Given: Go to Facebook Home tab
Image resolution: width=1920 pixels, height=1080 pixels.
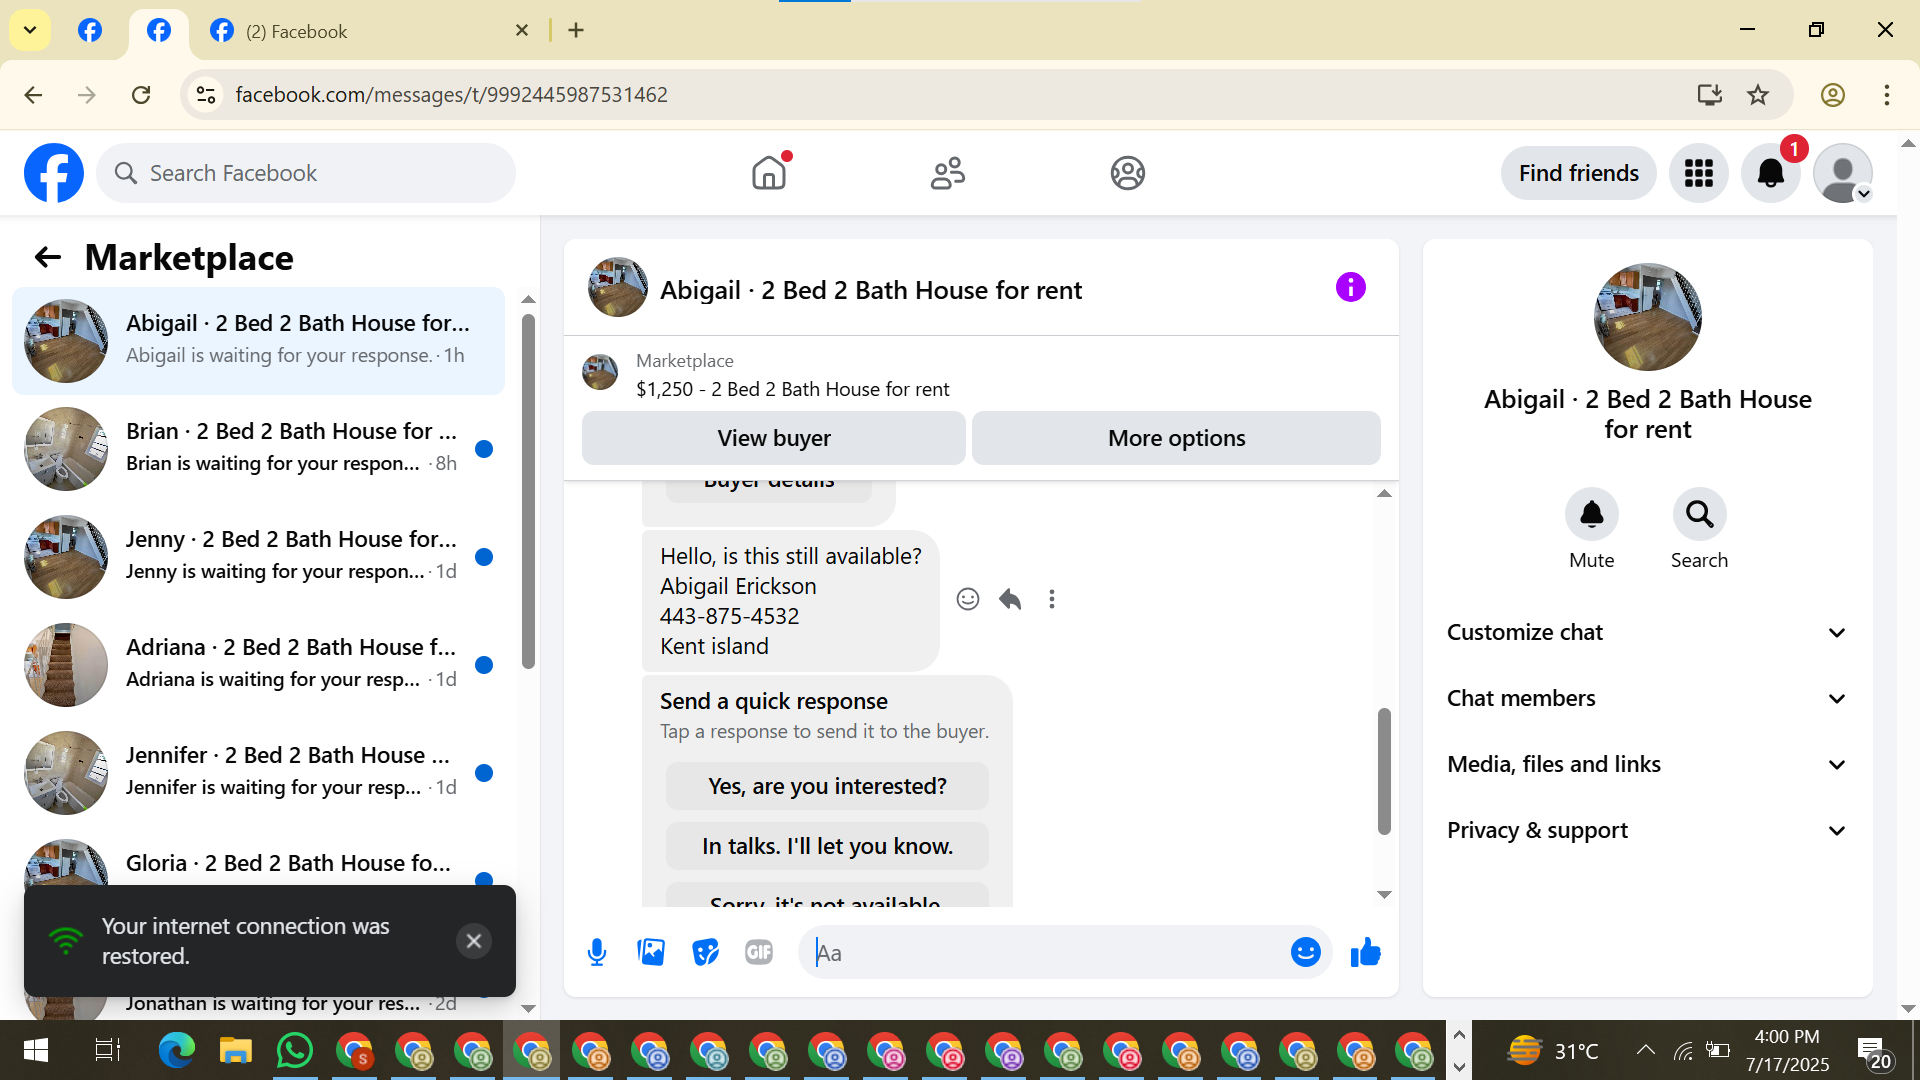Looking at the screenshot, I should 769,173.
